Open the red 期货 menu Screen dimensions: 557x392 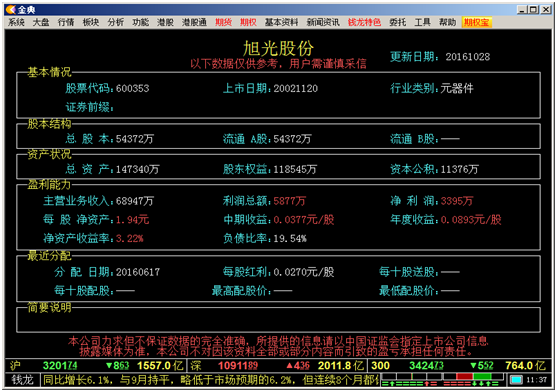pyautogui.click(x=223, y=22)
